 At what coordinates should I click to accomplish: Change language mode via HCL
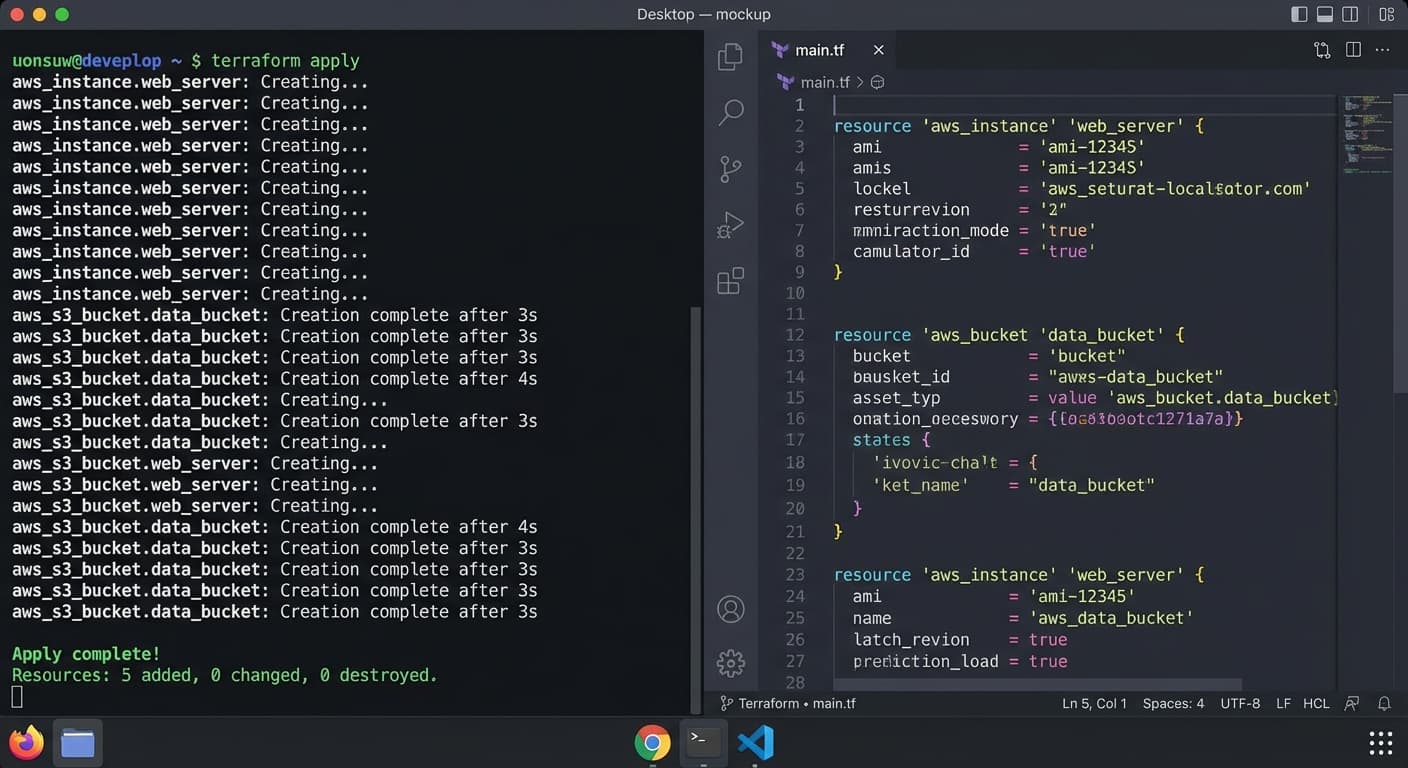pyautogui.click(x=1316, y=703)
